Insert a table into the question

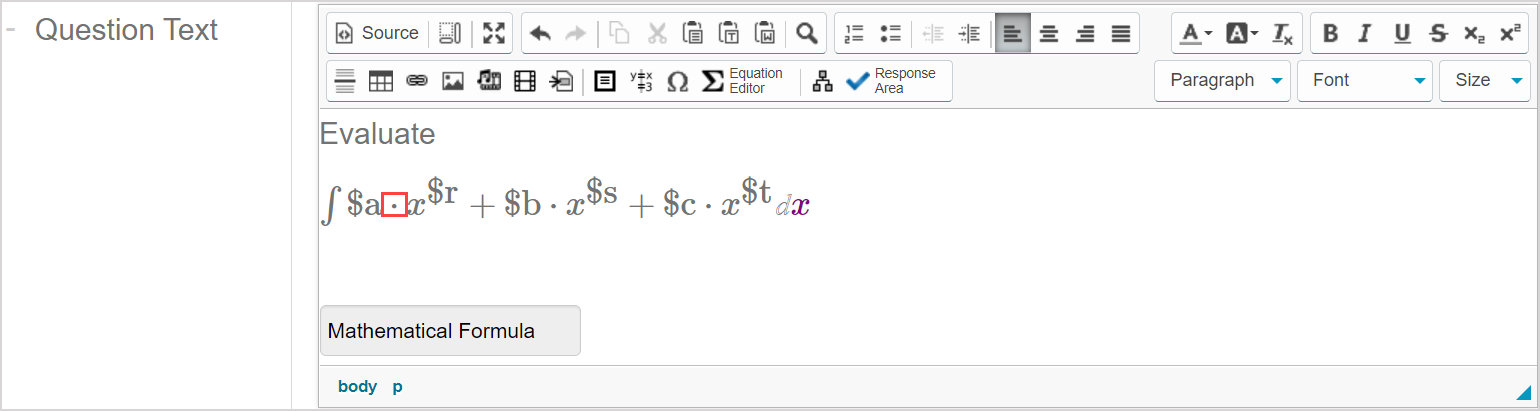381,81
